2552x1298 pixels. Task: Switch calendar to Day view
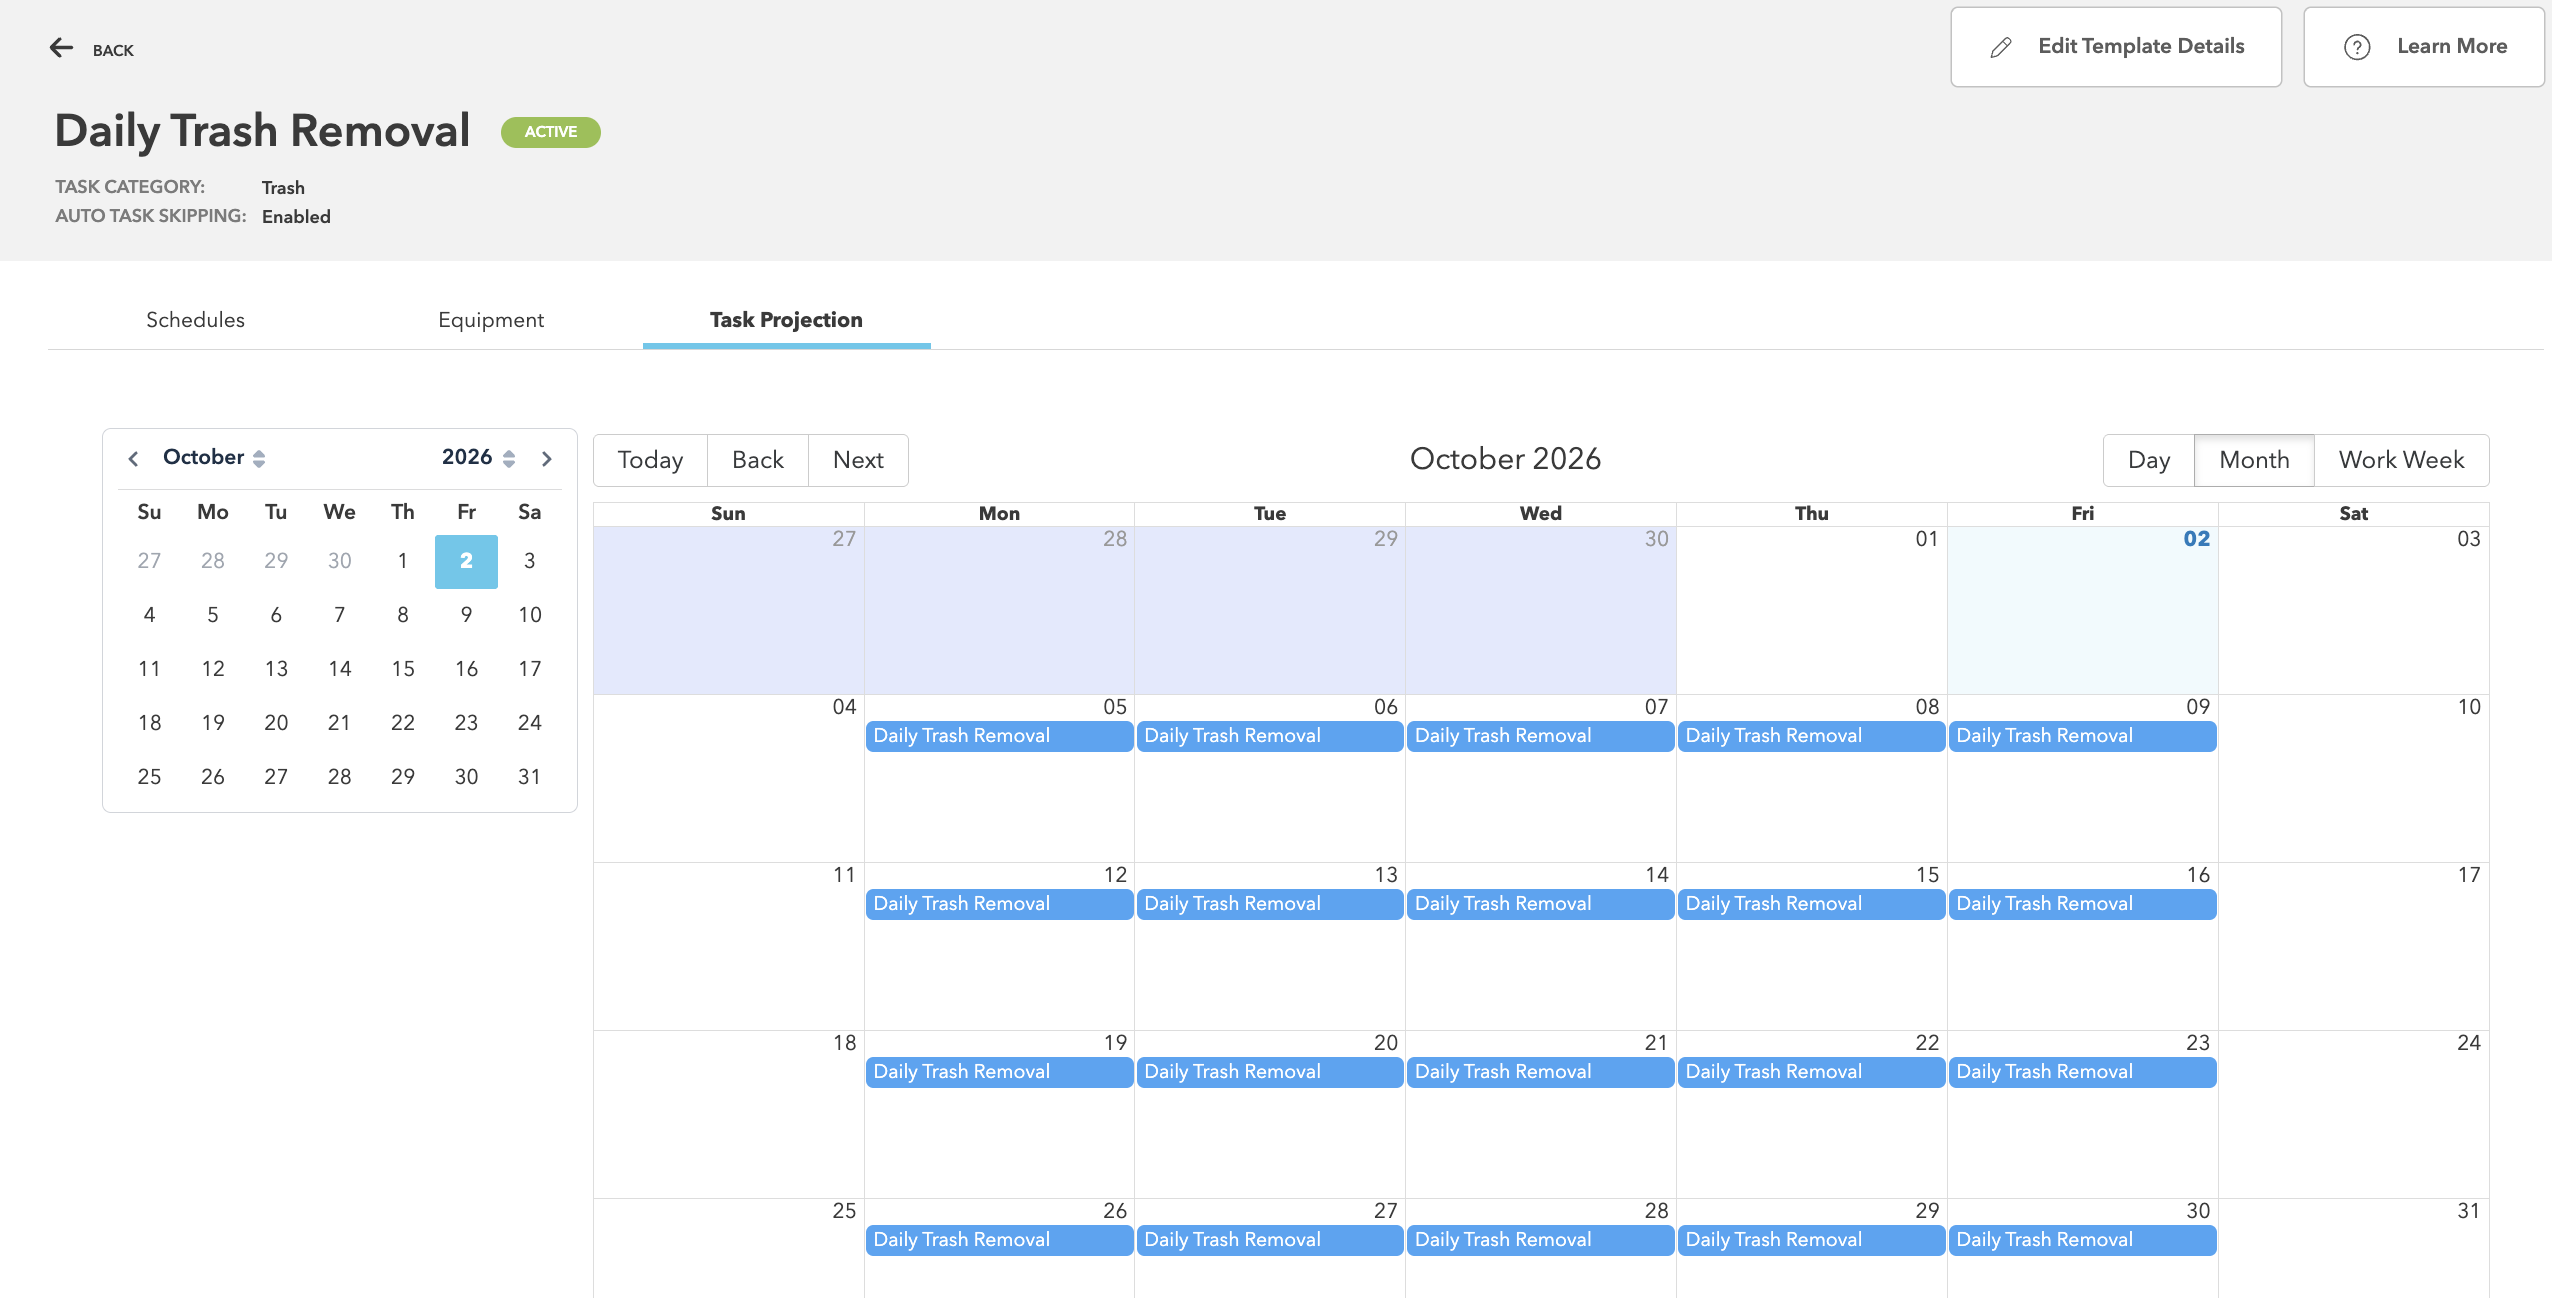pos(2149,460)
